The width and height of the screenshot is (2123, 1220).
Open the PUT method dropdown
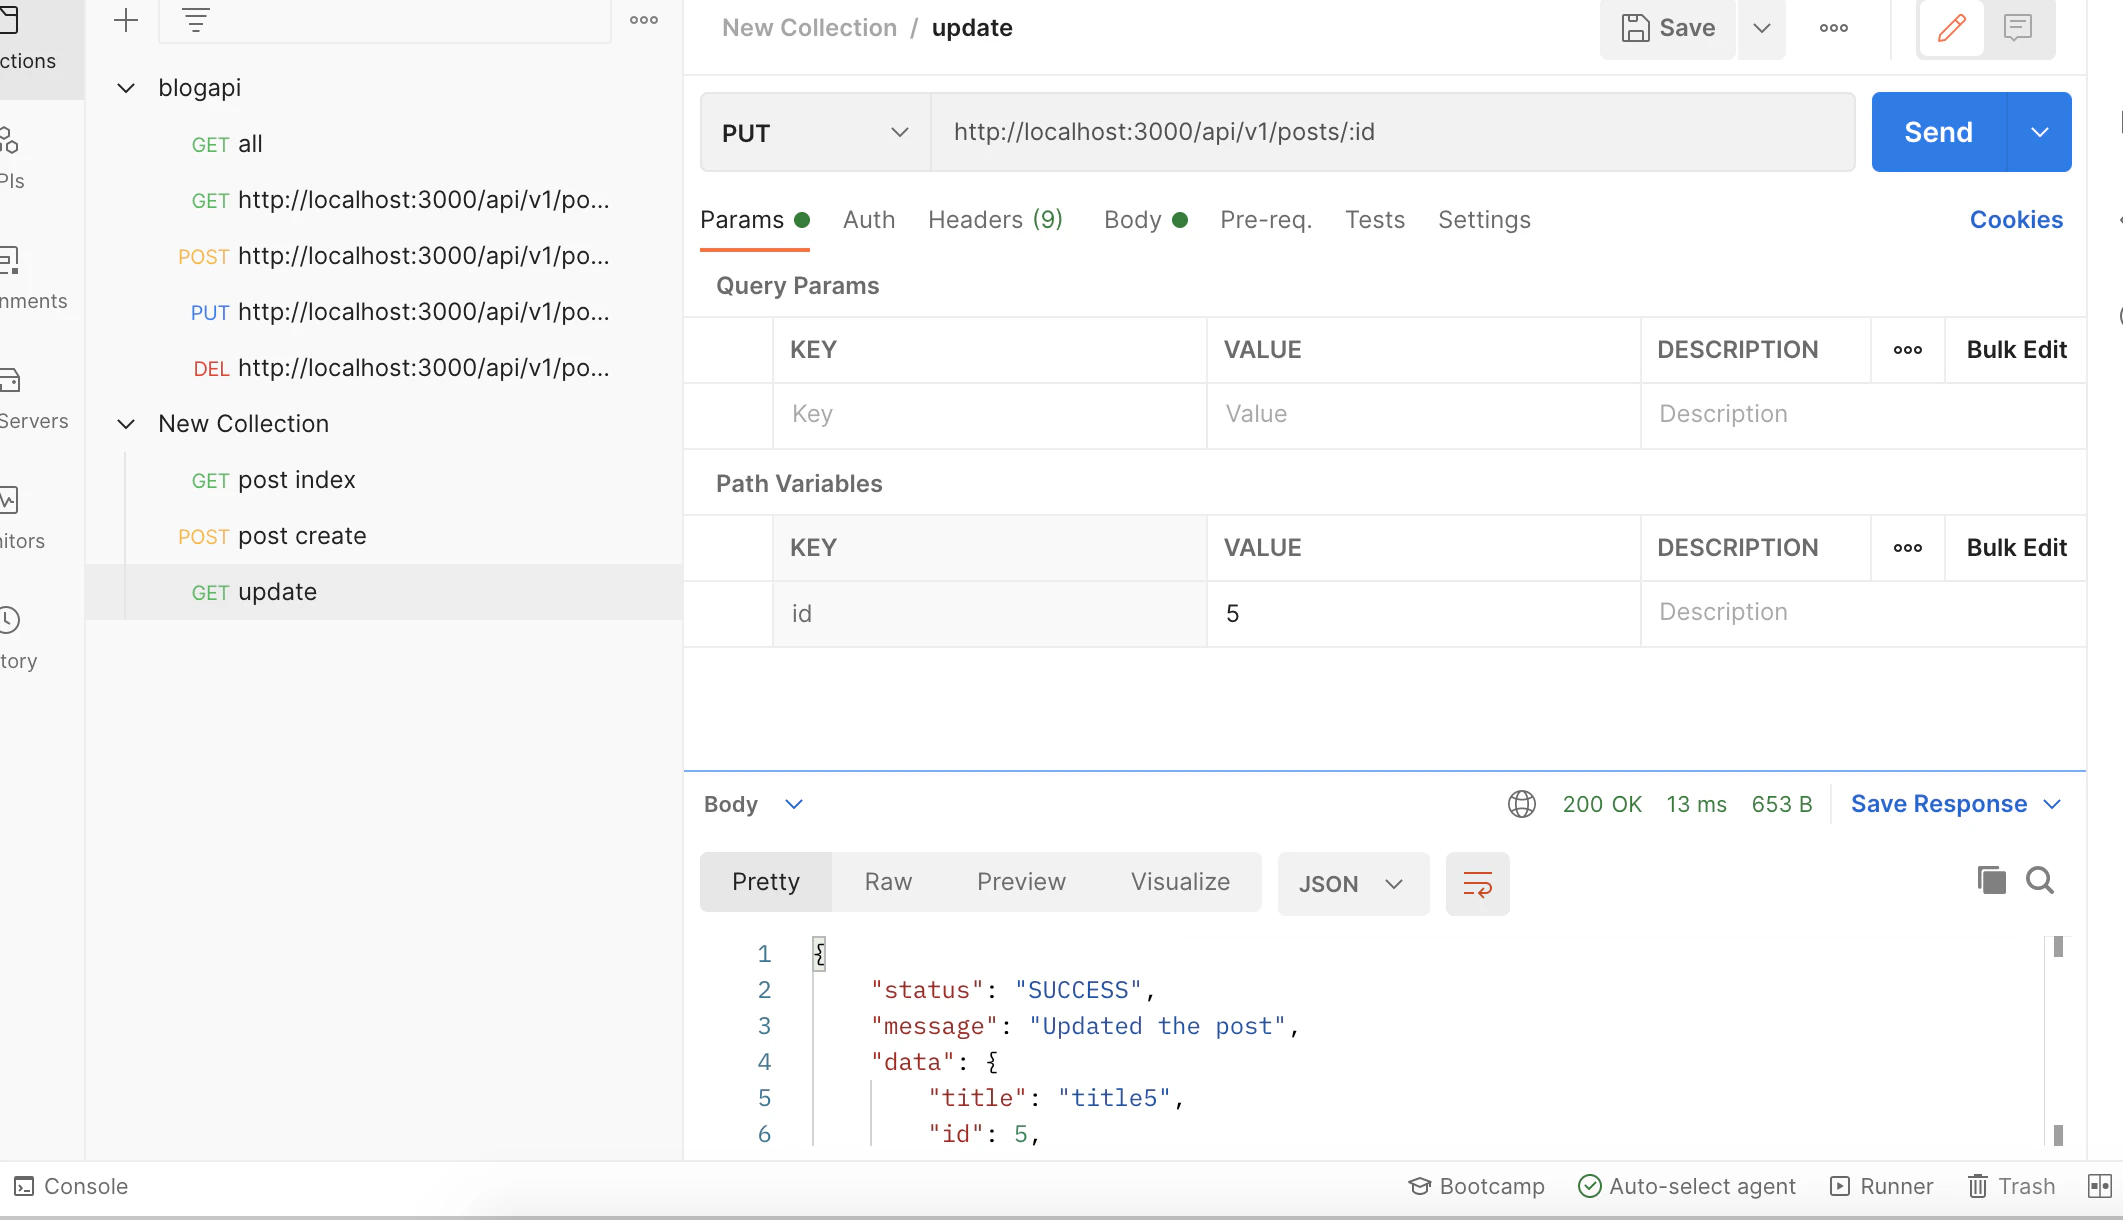tap(815, 132)
